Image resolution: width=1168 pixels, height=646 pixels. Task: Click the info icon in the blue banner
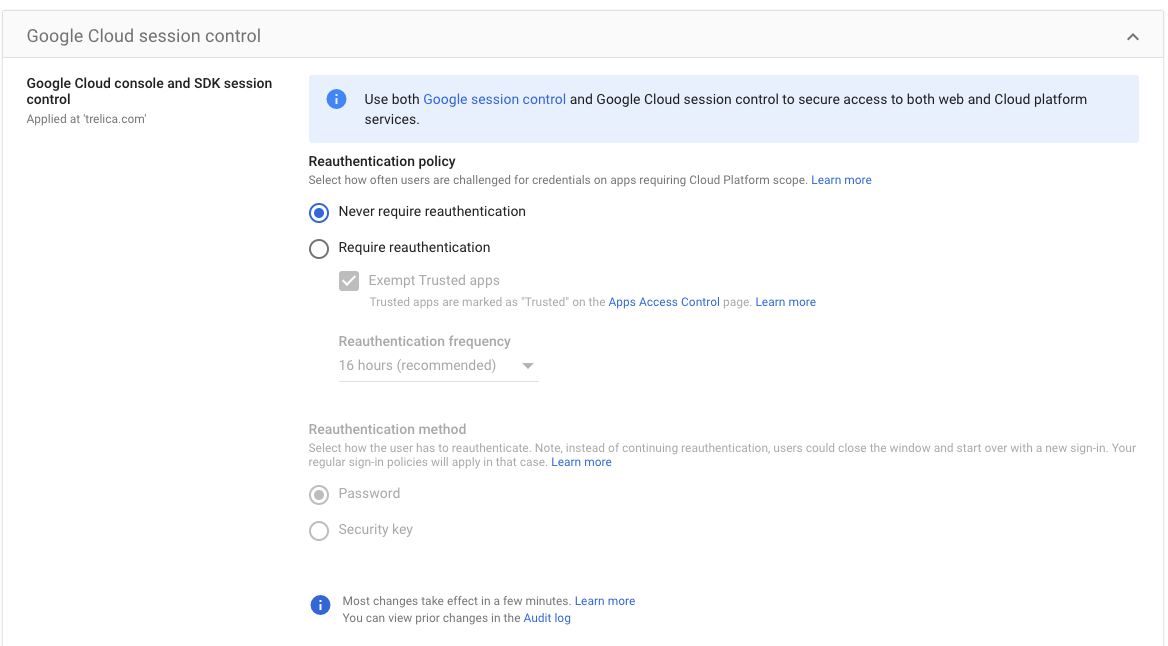(336, 99)
